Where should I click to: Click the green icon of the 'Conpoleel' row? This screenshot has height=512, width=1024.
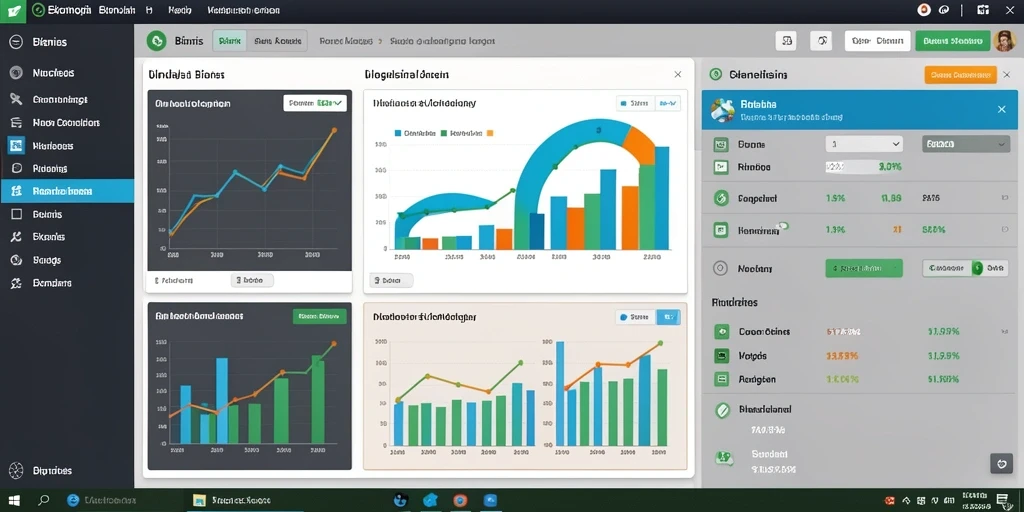(x=721, y=198)
